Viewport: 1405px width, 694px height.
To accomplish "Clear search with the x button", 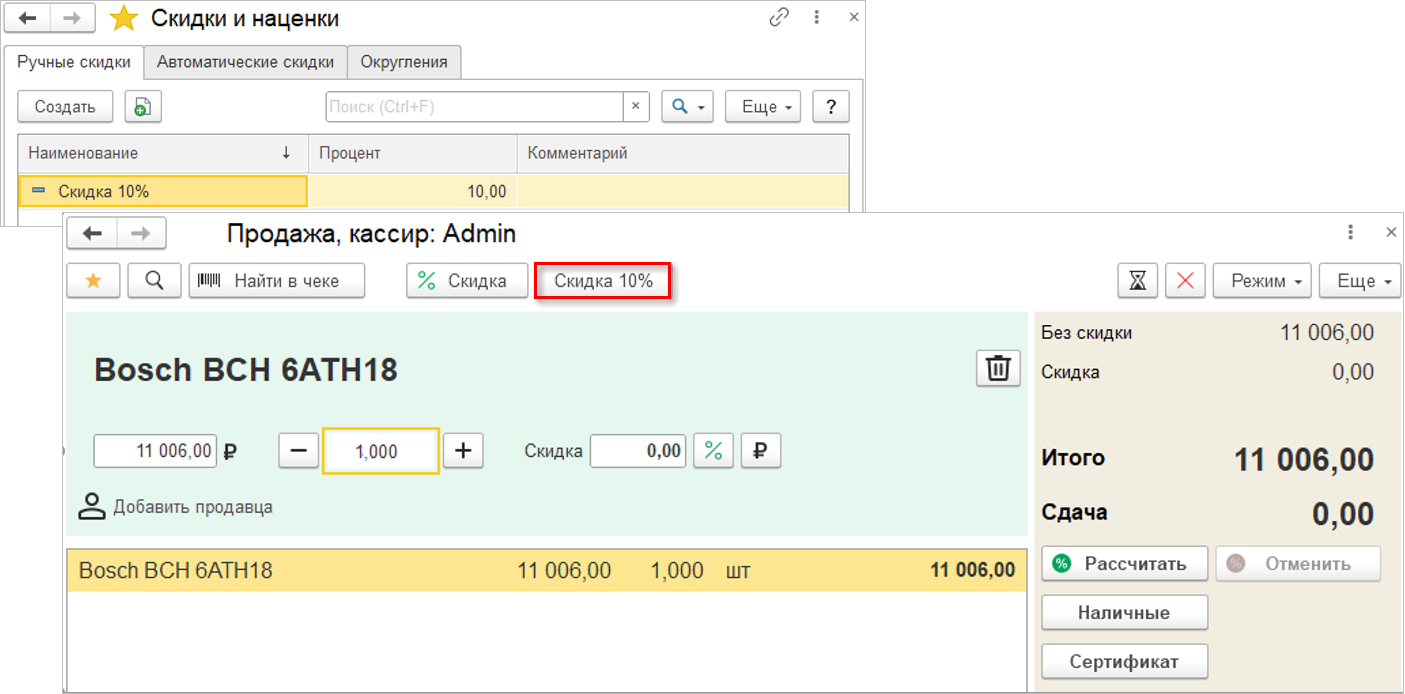I will point(637,106).
